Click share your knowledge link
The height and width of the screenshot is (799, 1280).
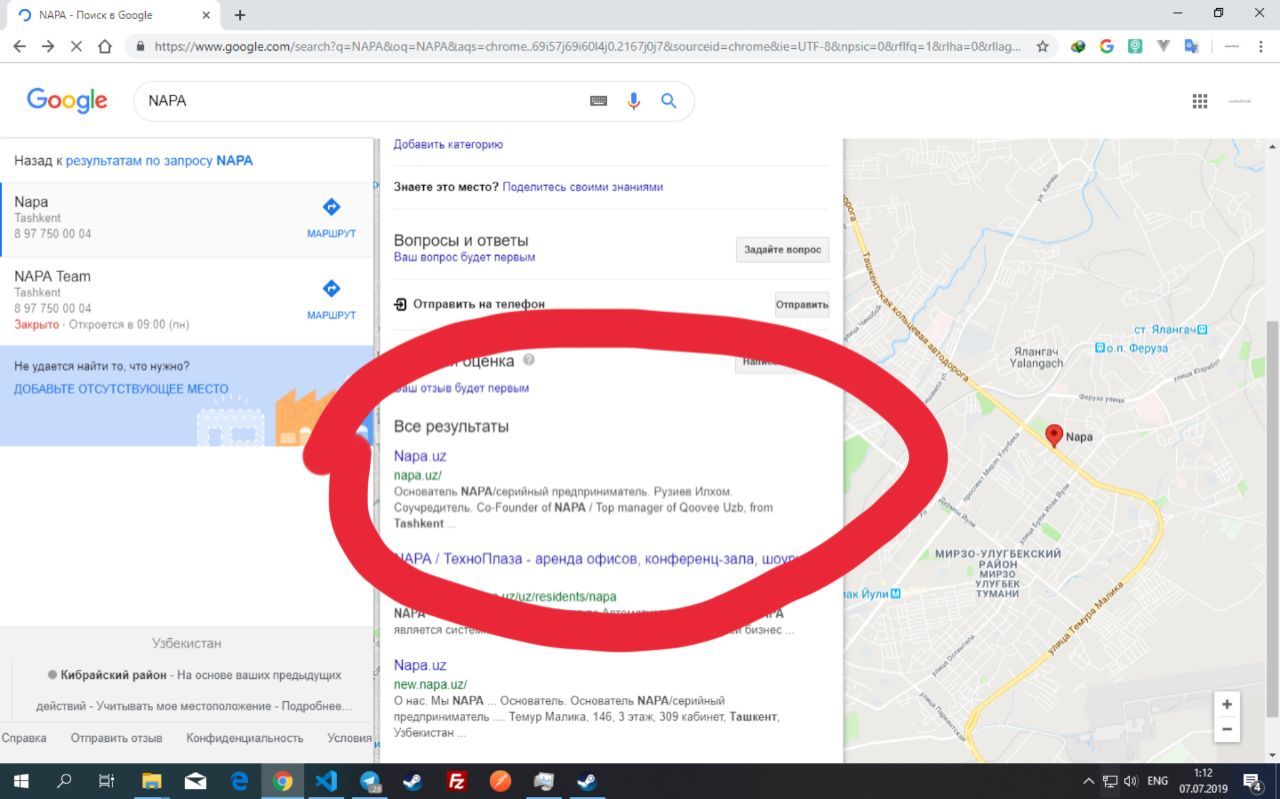(x=582, y=187)
